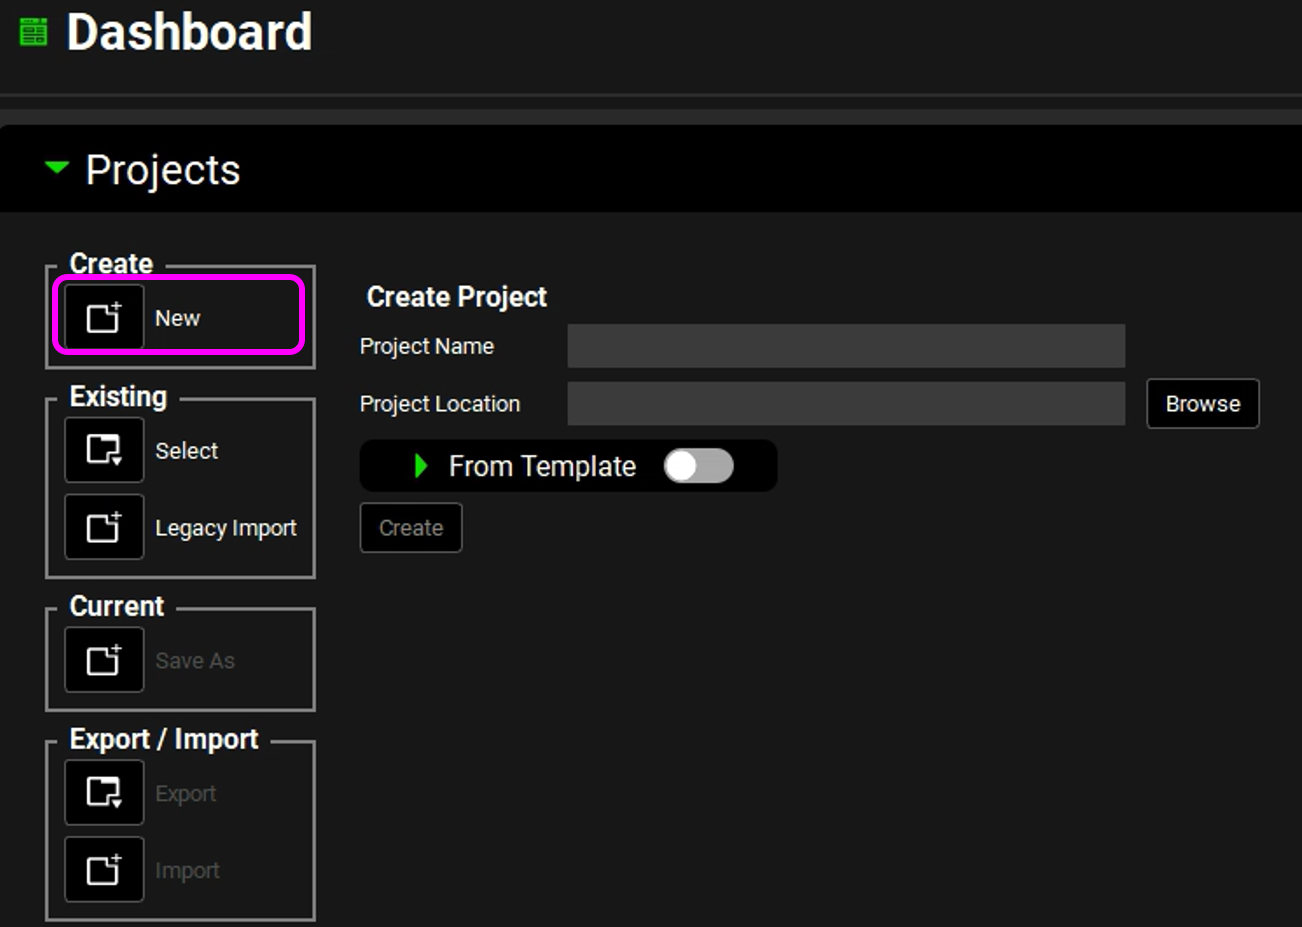Click the Save As label
Viewport: 1302px width, 927px height.
click(195, 661)
